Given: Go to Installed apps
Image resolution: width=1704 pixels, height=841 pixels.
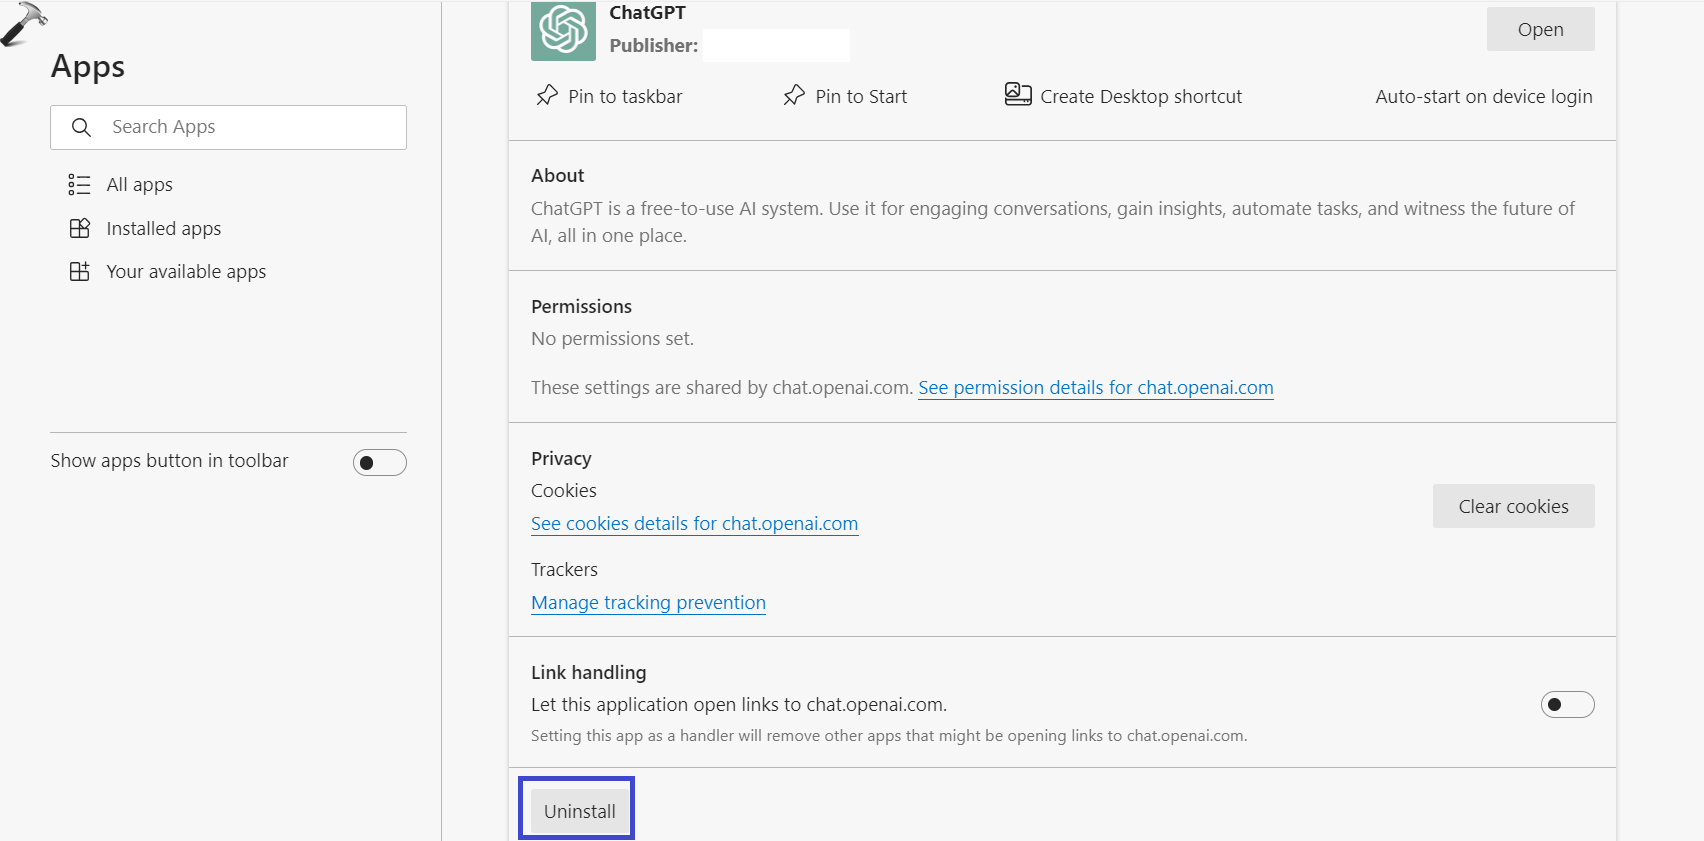Looking at the screenshot, I should (164, 229).
